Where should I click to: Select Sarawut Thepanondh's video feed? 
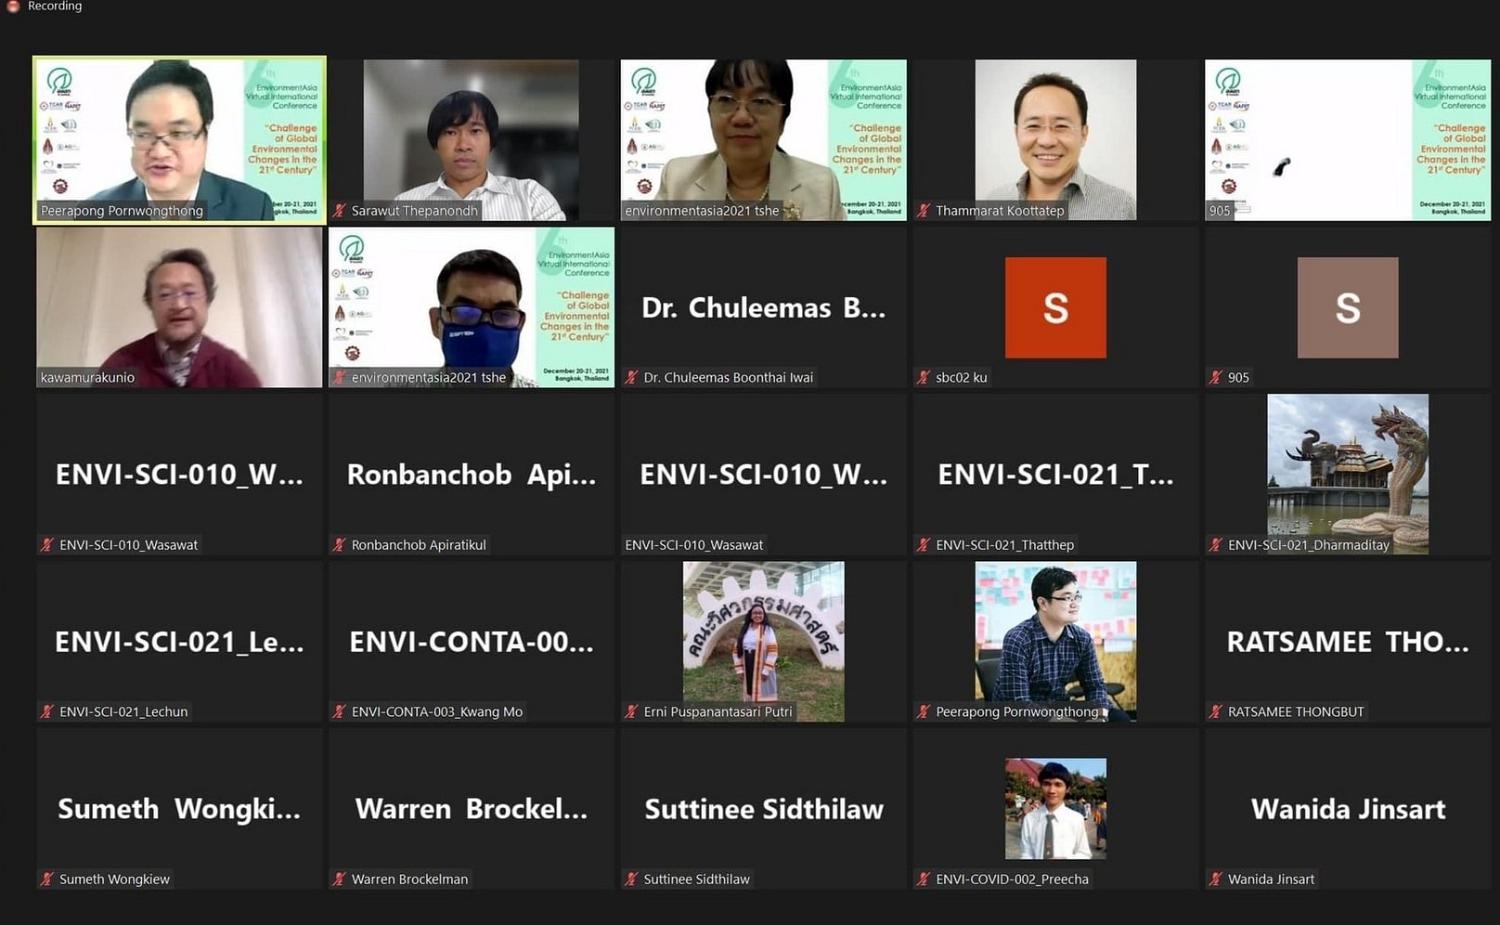tap(471, 139)
